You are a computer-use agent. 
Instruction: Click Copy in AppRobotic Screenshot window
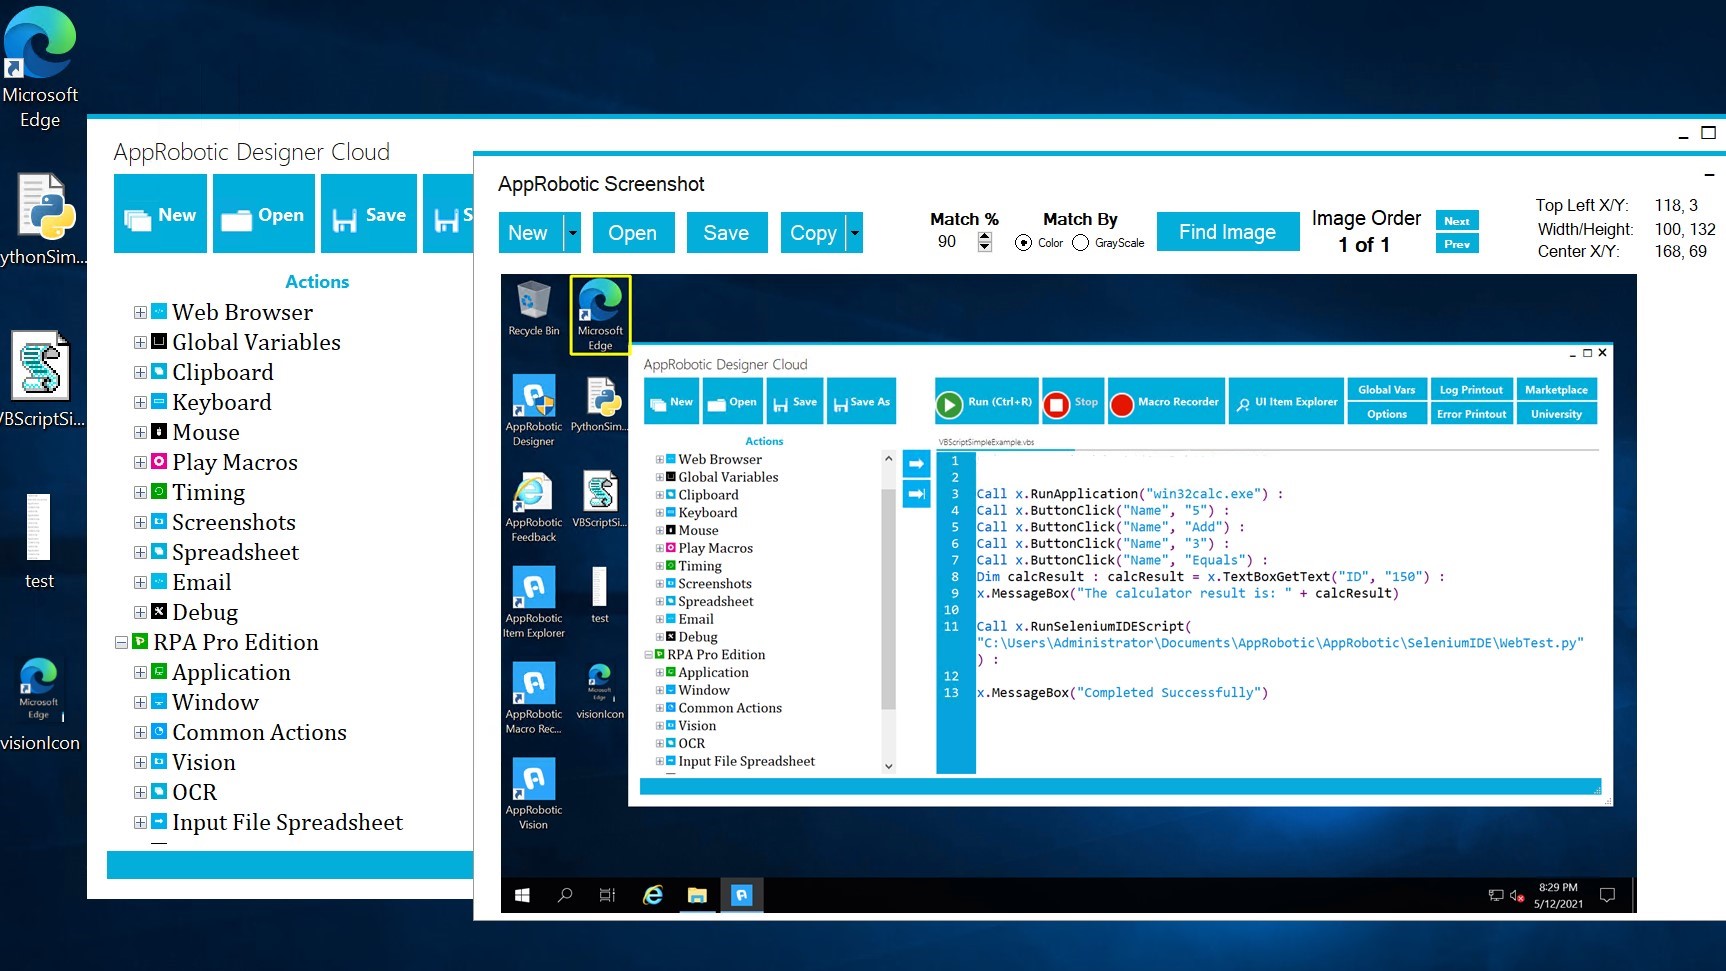[813, 233]
